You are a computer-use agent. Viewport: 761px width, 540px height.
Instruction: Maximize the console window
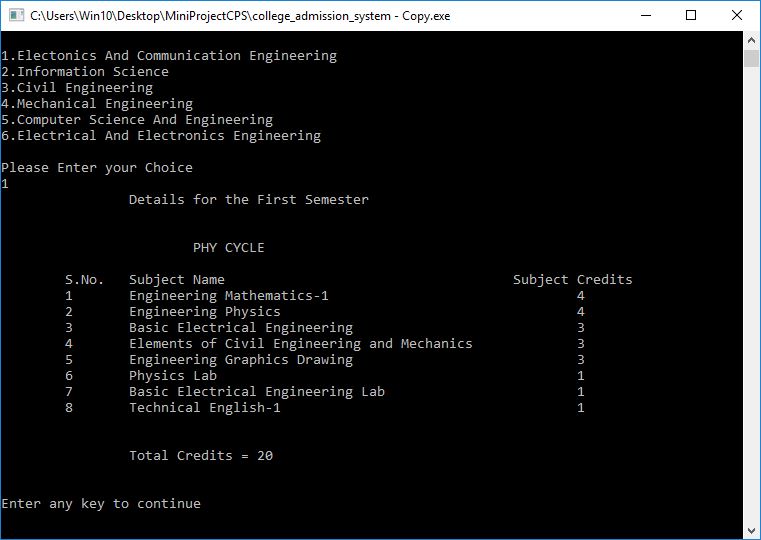[690, 16]
